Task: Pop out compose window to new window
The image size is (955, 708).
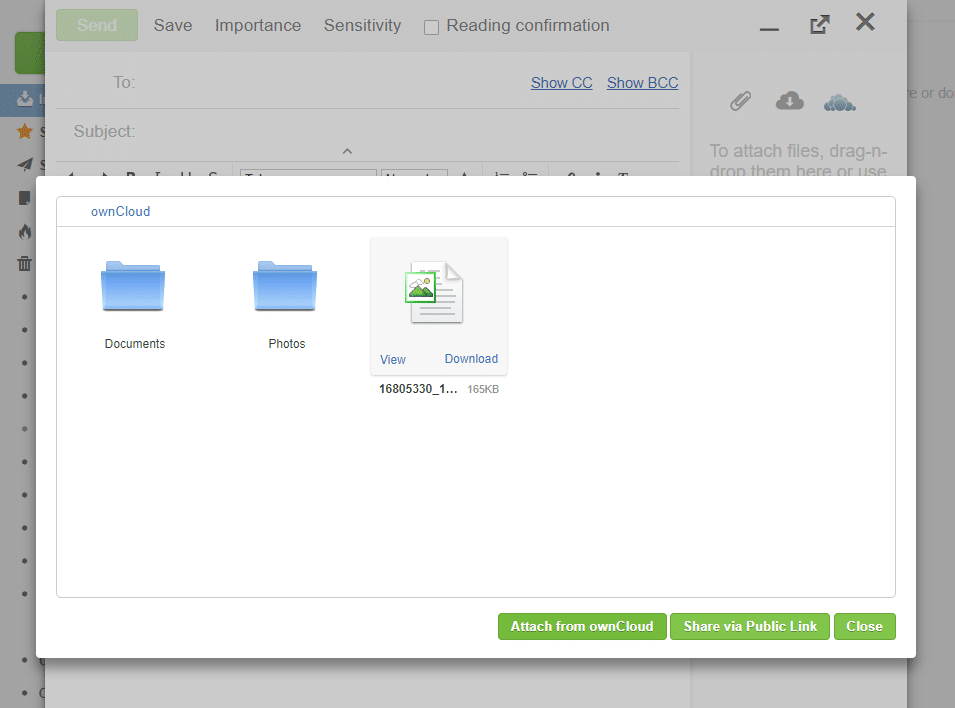Action: [819, 24]
